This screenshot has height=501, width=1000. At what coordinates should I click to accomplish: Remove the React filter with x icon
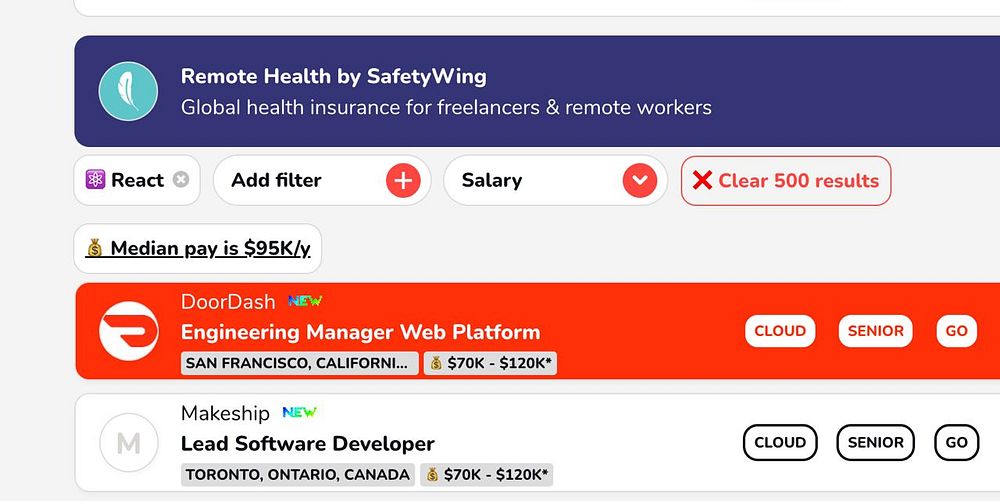point(180,180)
